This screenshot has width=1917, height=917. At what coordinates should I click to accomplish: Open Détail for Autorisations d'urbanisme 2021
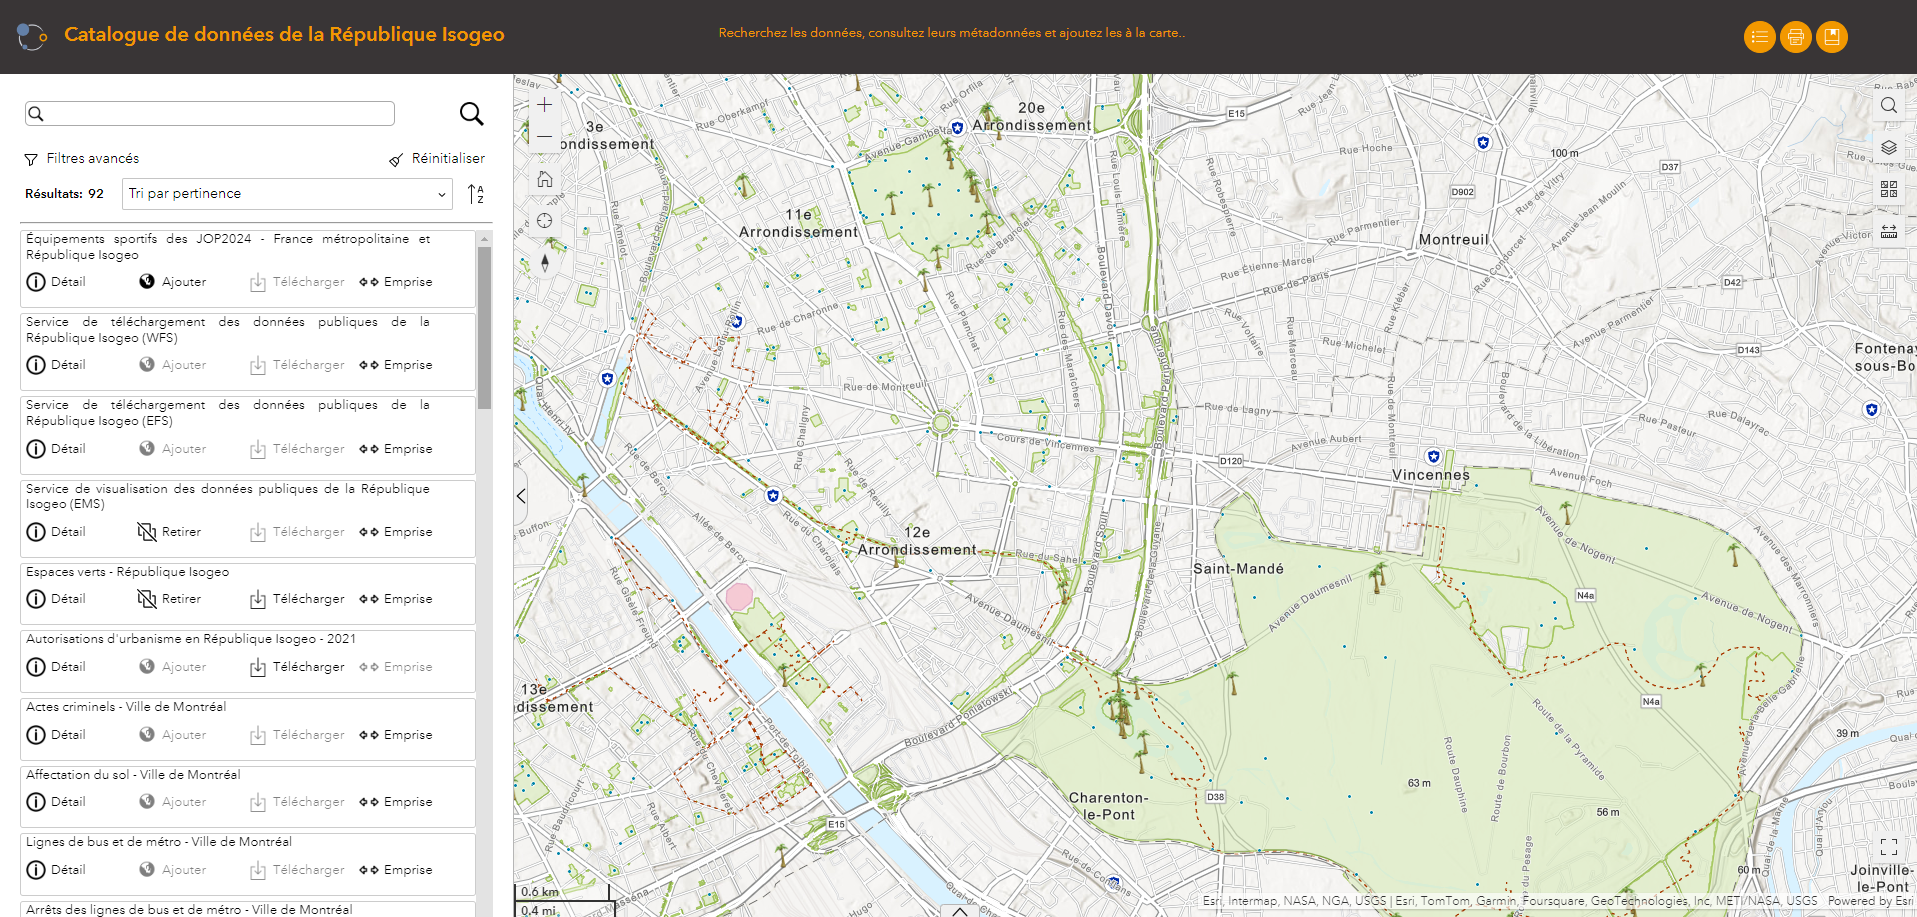coord(56,667)
